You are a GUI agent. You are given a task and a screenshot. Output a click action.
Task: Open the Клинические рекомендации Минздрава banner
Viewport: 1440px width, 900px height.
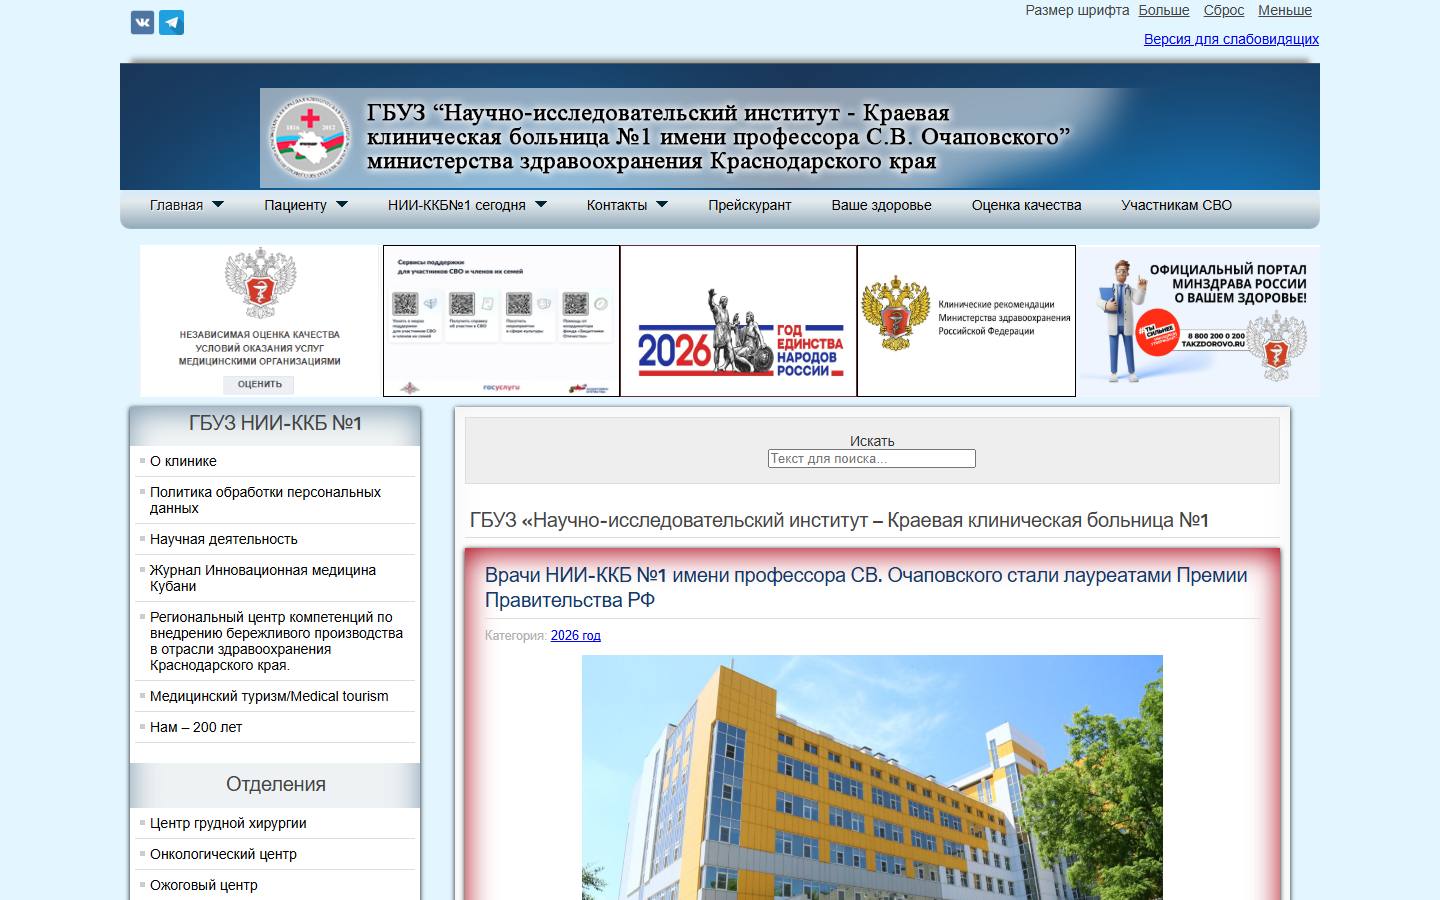coord(967,321)
